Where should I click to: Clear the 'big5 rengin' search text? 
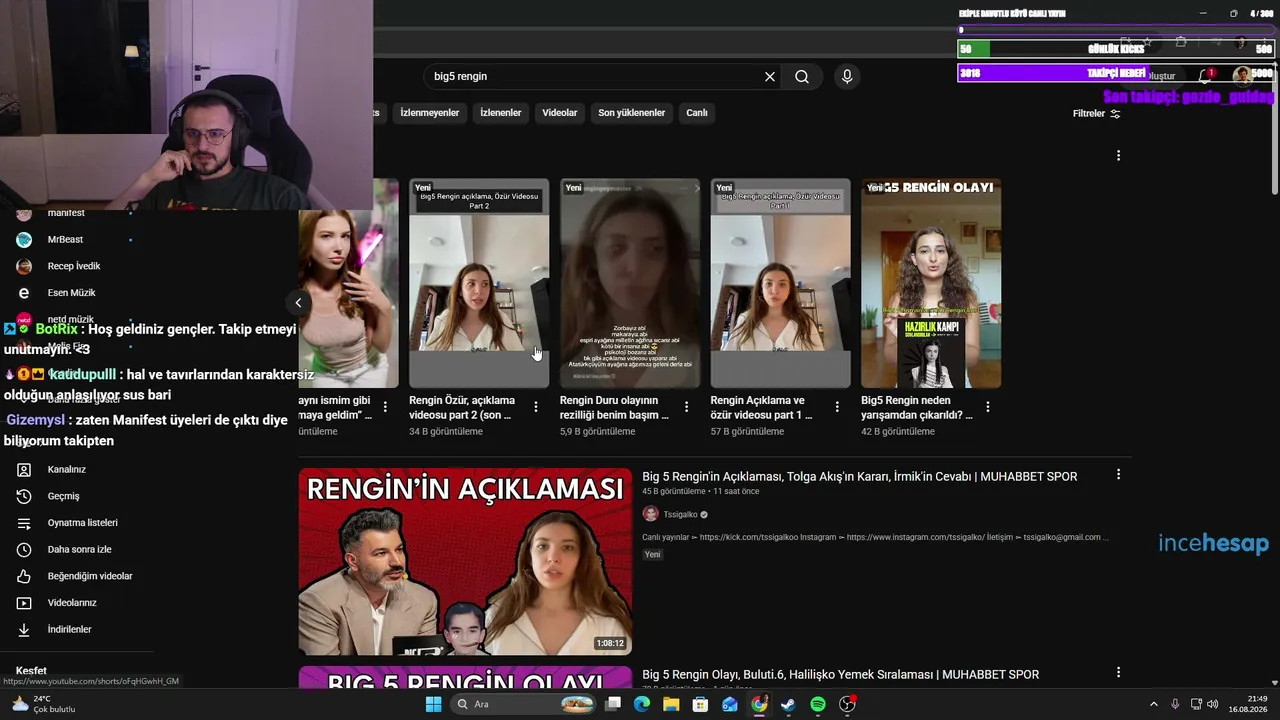770,77
